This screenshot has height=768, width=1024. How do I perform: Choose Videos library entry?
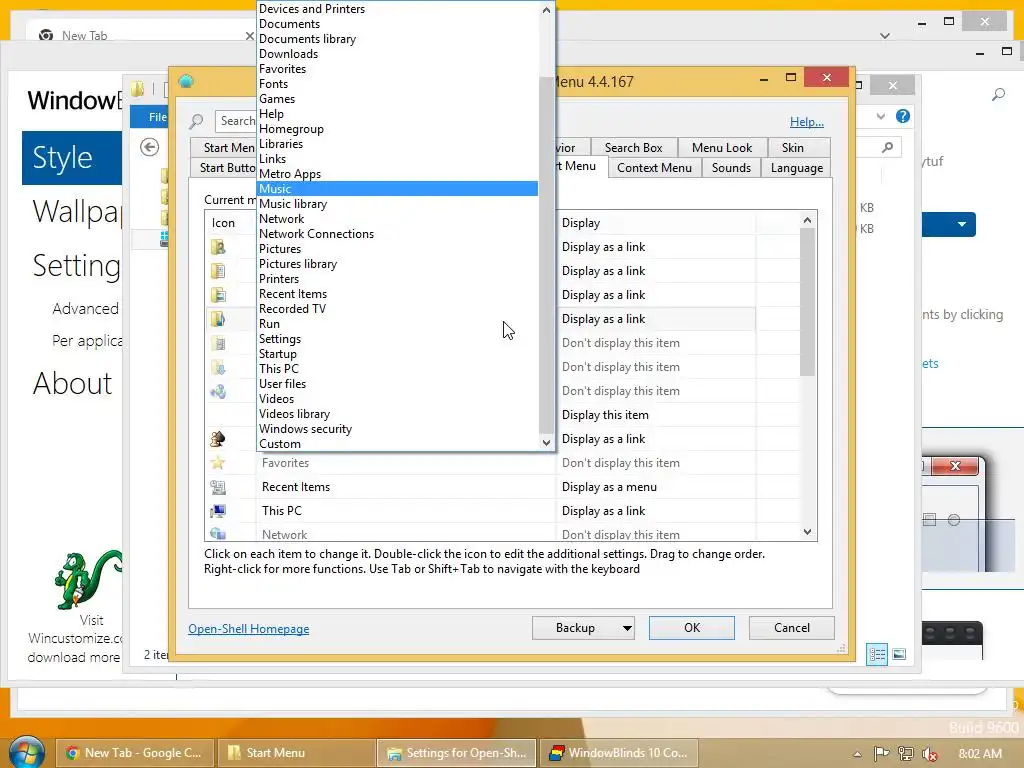[398, 415]
